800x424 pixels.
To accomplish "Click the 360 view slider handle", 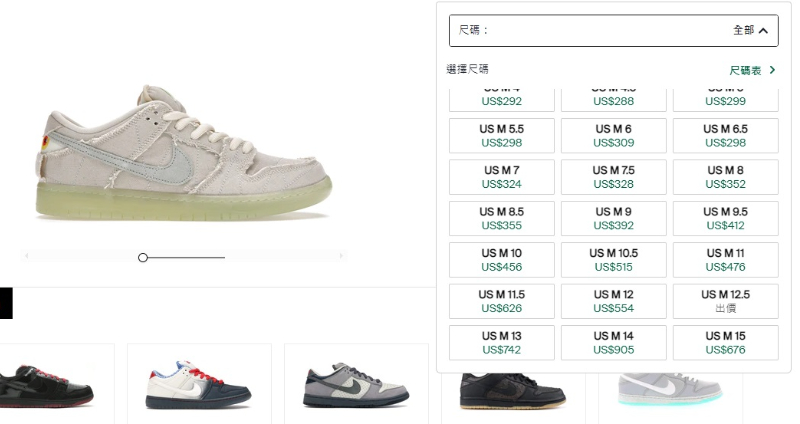I will coord(143,258).
